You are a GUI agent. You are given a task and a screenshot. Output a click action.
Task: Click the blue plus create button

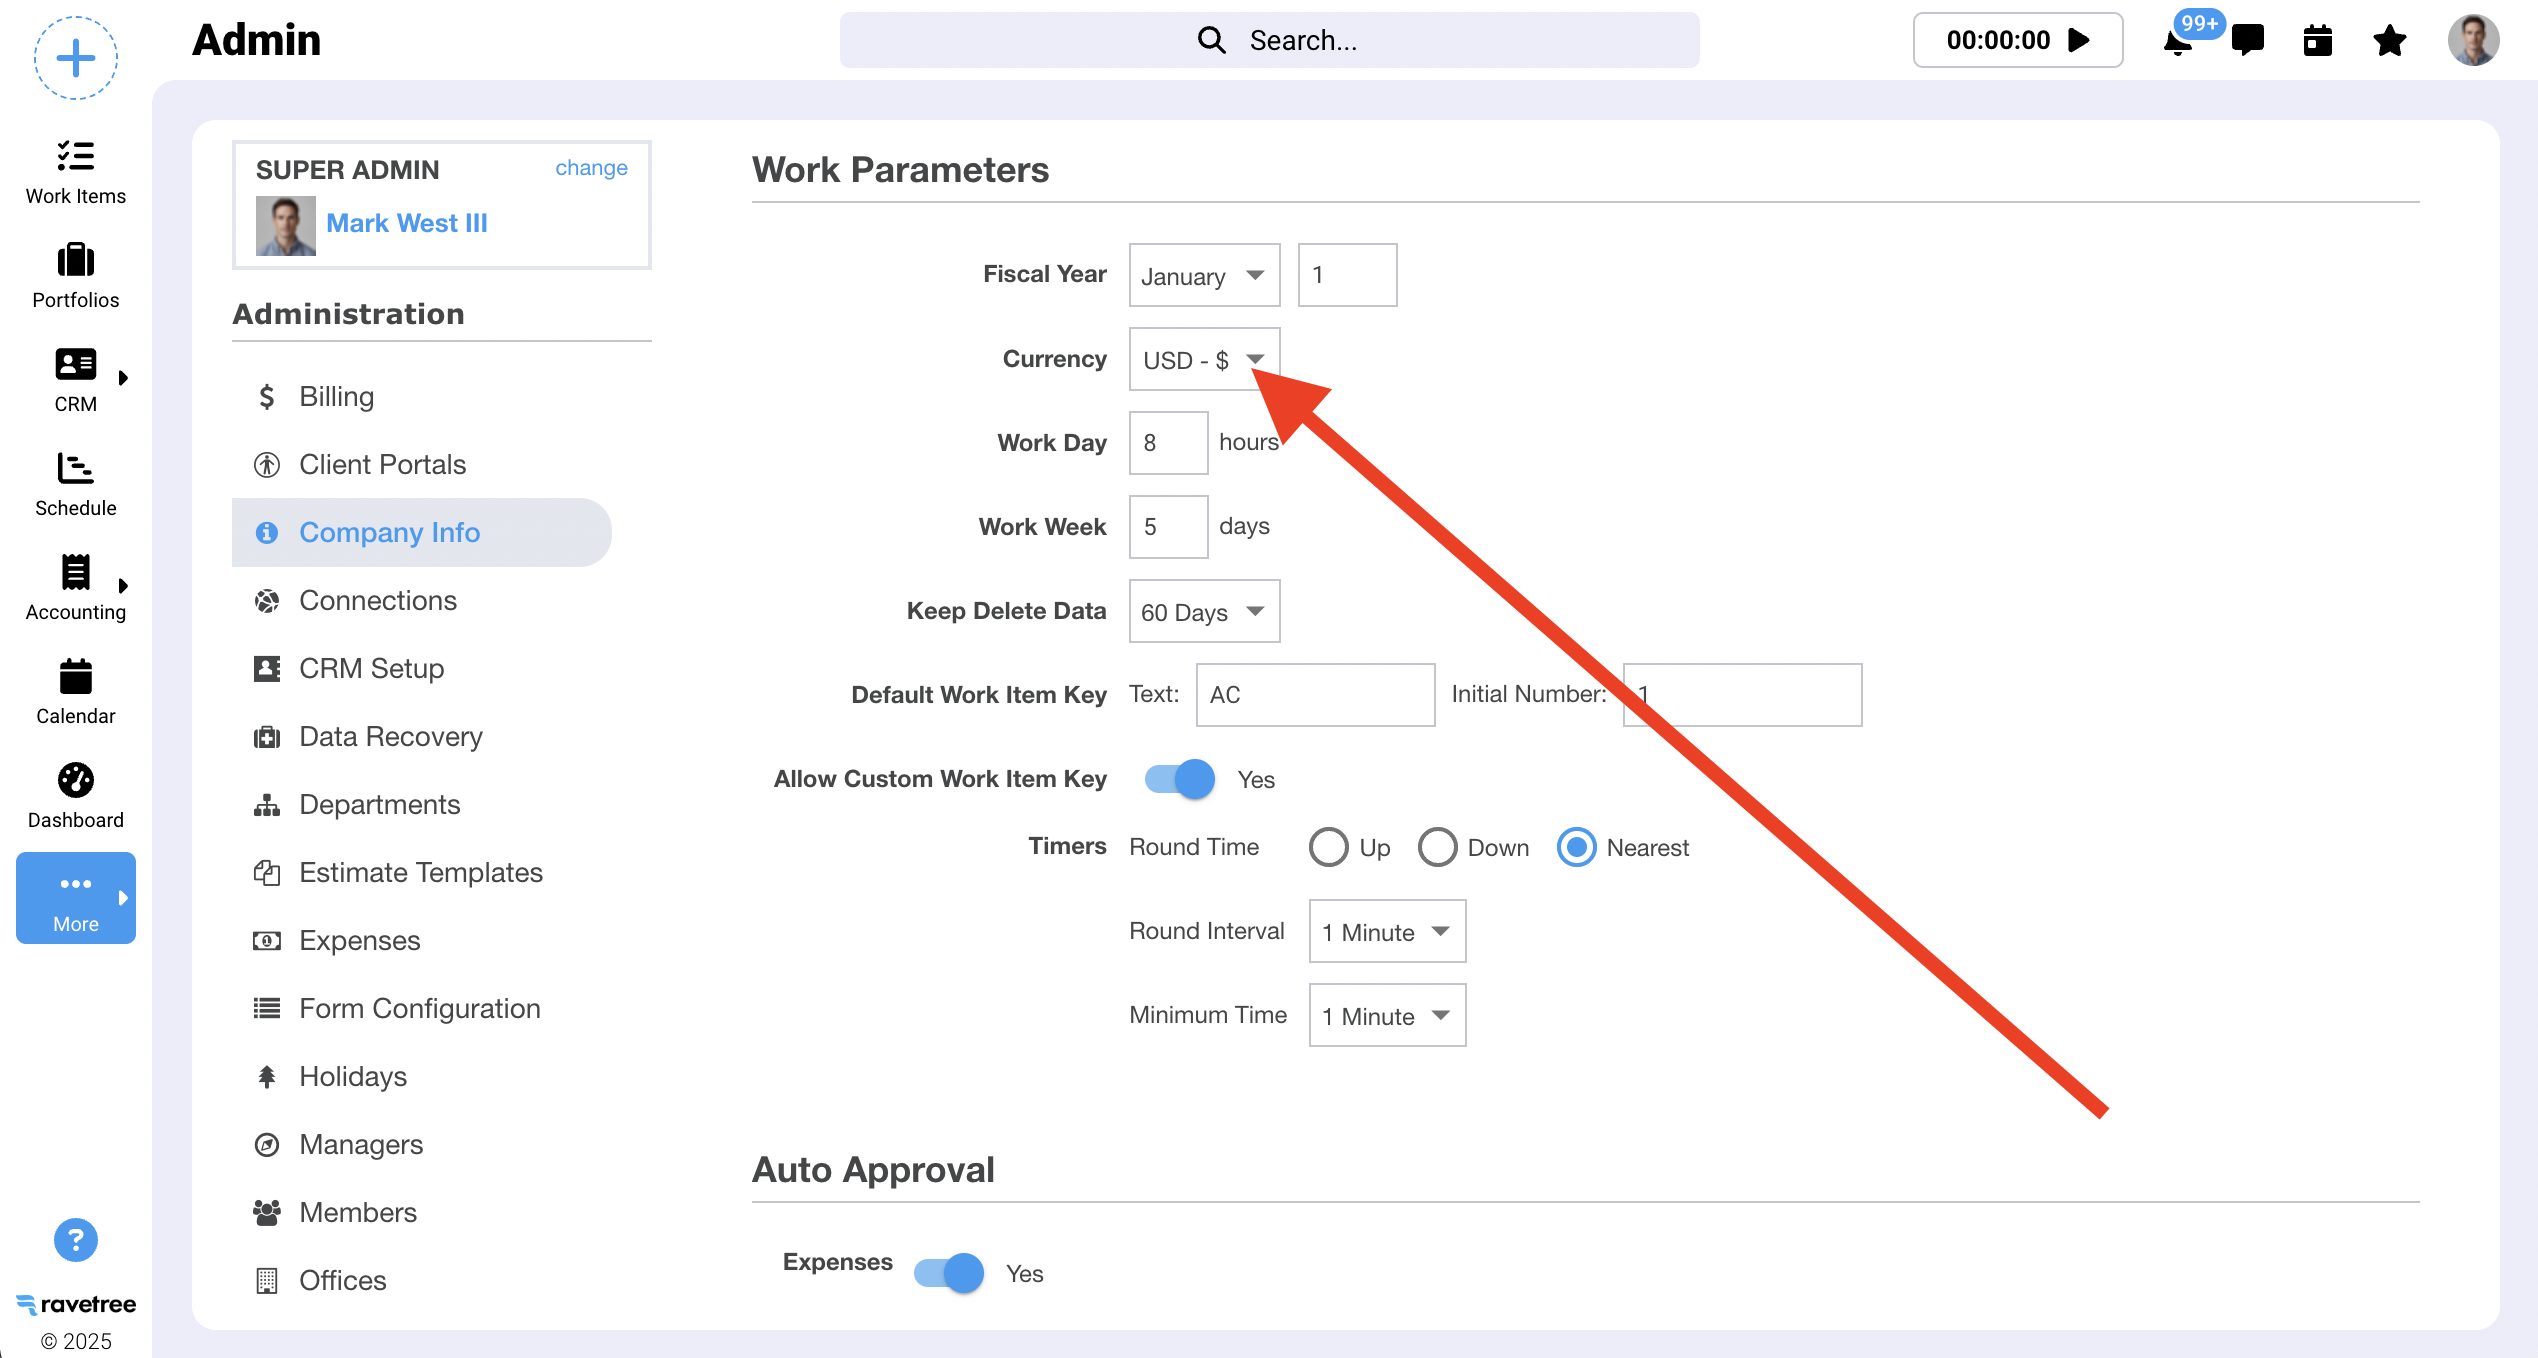76,58
